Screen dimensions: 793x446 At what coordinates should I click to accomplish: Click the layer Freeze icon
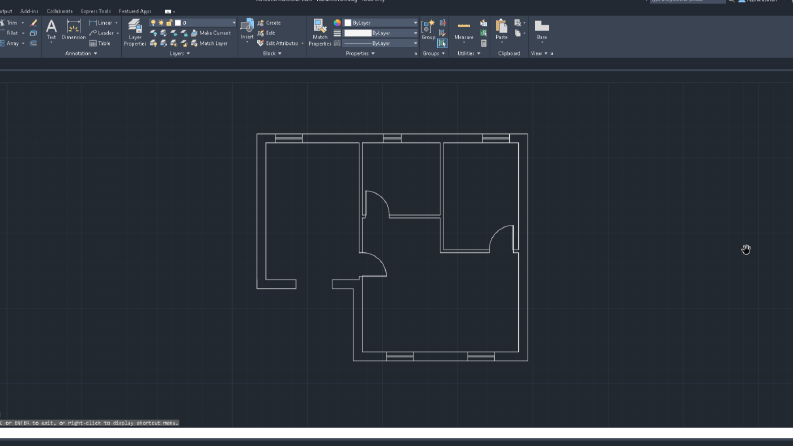[173, 33]
